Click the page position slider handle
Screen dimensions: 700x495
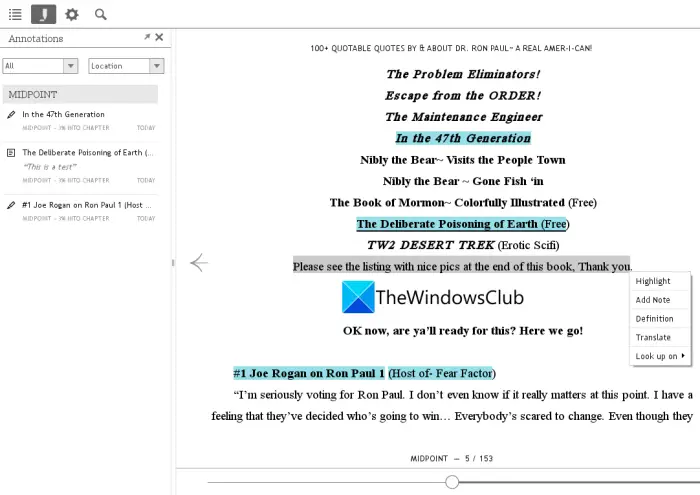point(452,482)
